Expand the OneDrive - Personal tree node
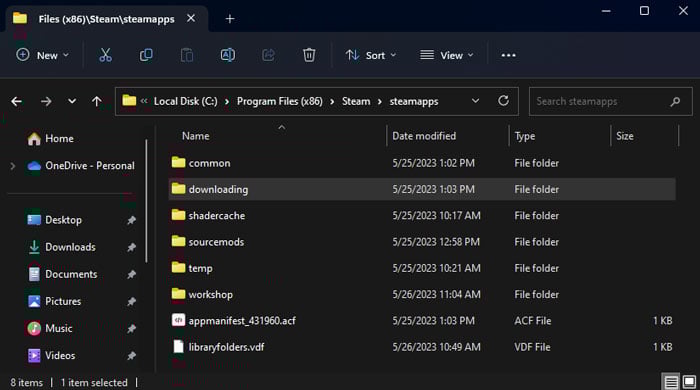Viewport: 700px width, 390px height. (x=13, y=166)
